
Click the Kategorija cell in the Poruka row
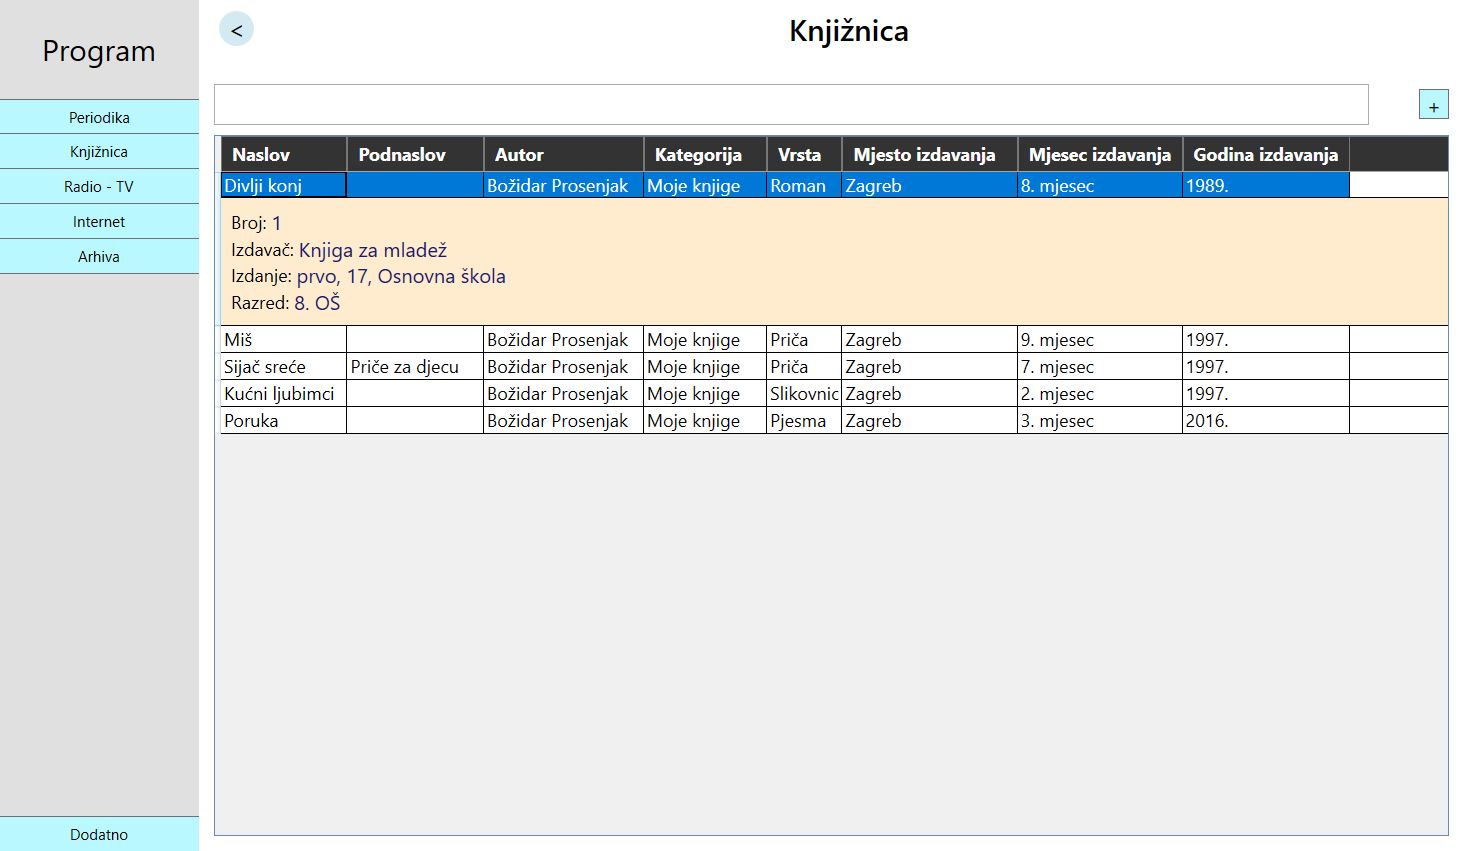705,420
